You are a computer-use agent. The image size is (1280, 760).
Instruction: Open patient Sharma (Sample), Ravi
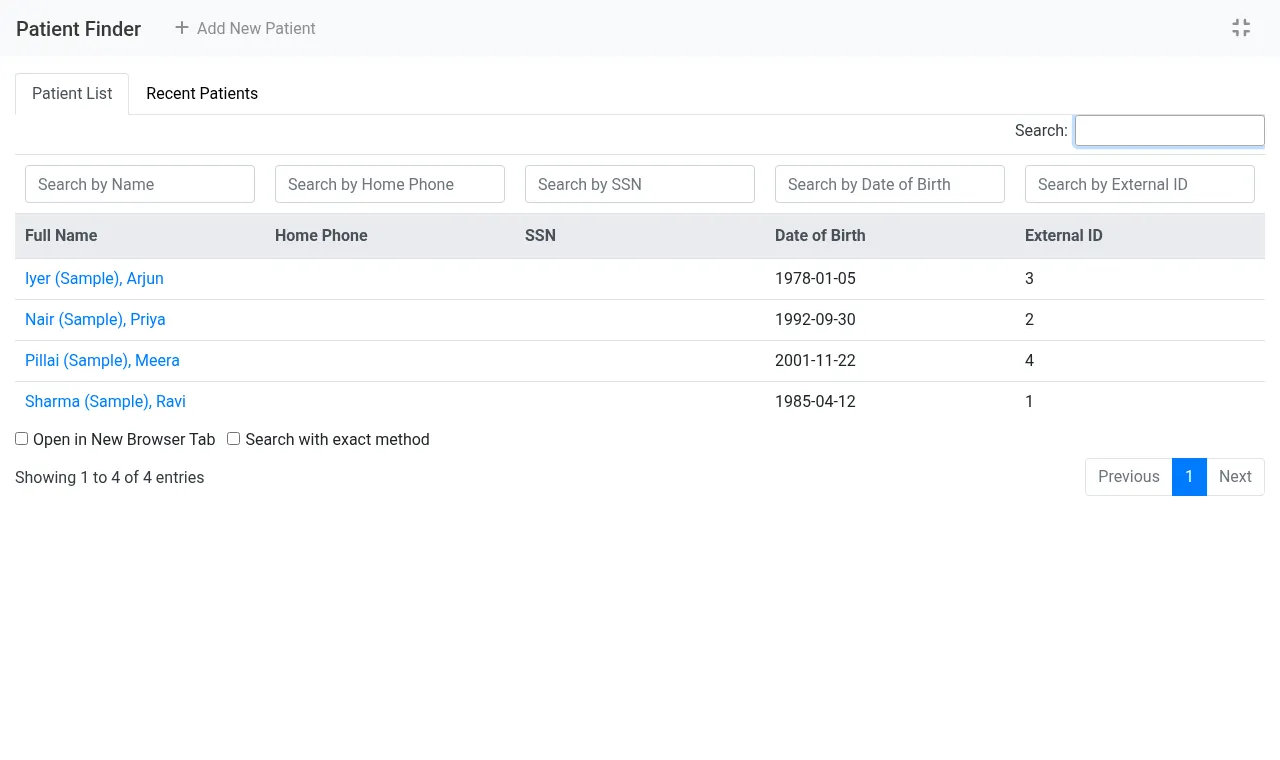pyautogui.click(x=105, y=402)
